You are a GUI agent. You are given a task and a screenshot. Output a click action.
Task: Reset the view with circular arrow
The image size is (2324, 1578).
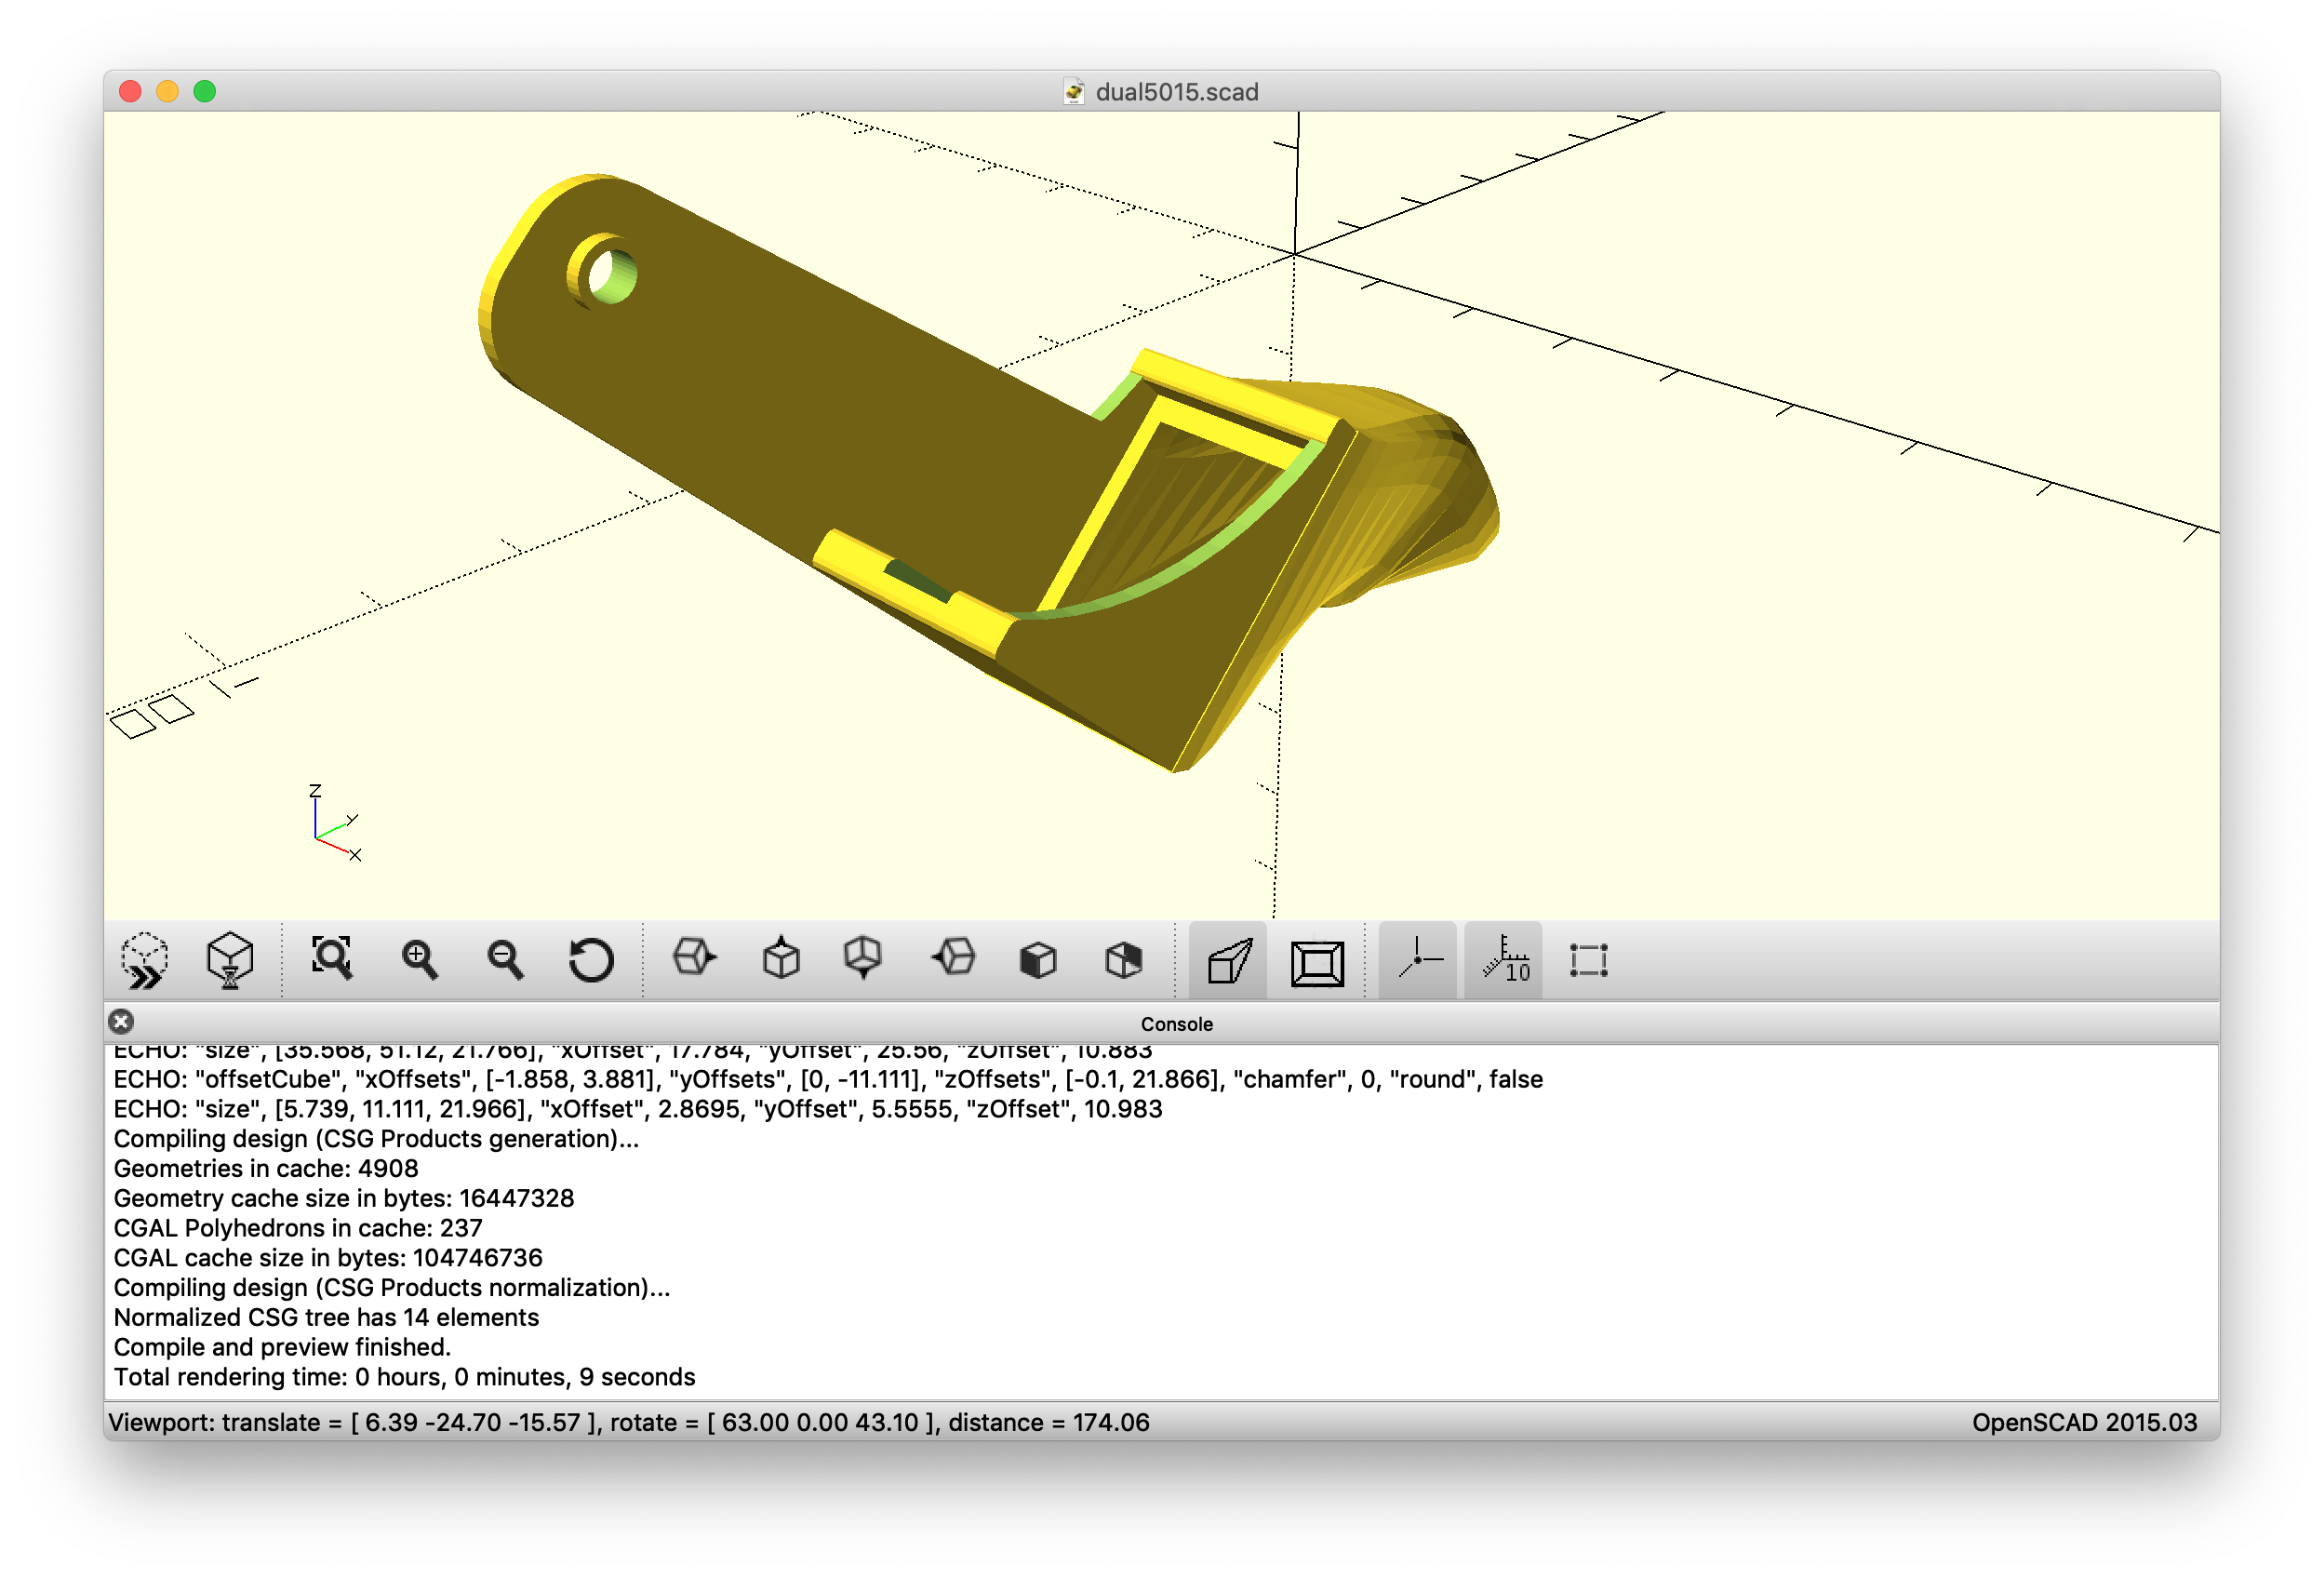(591, 960)
